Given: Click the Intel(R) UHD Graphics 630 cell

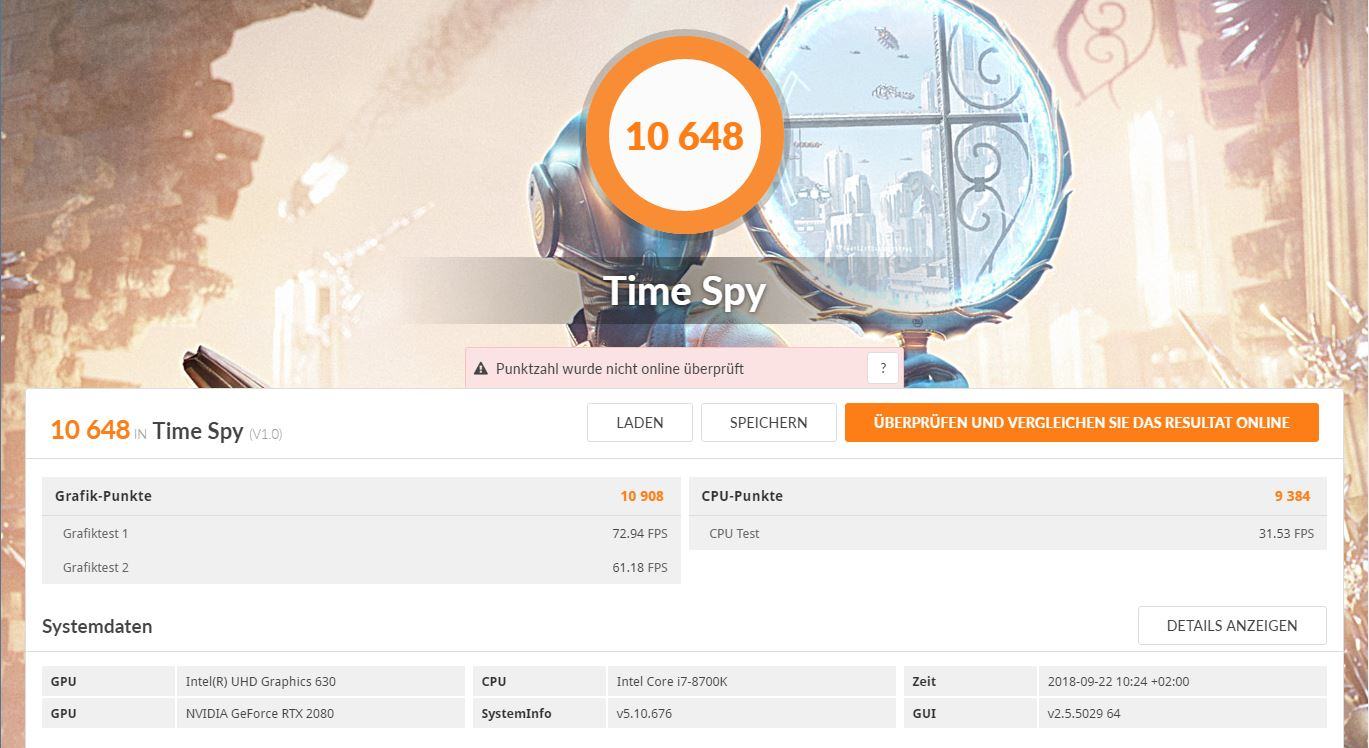Looking at the screenshot, I should click(320, 681).
